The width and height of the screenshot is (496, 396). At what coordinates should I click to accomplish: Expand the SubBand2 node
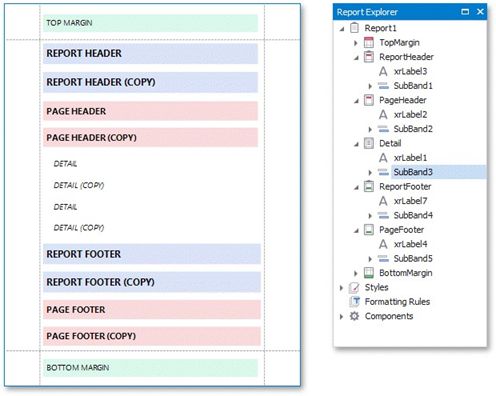[370, 129]
